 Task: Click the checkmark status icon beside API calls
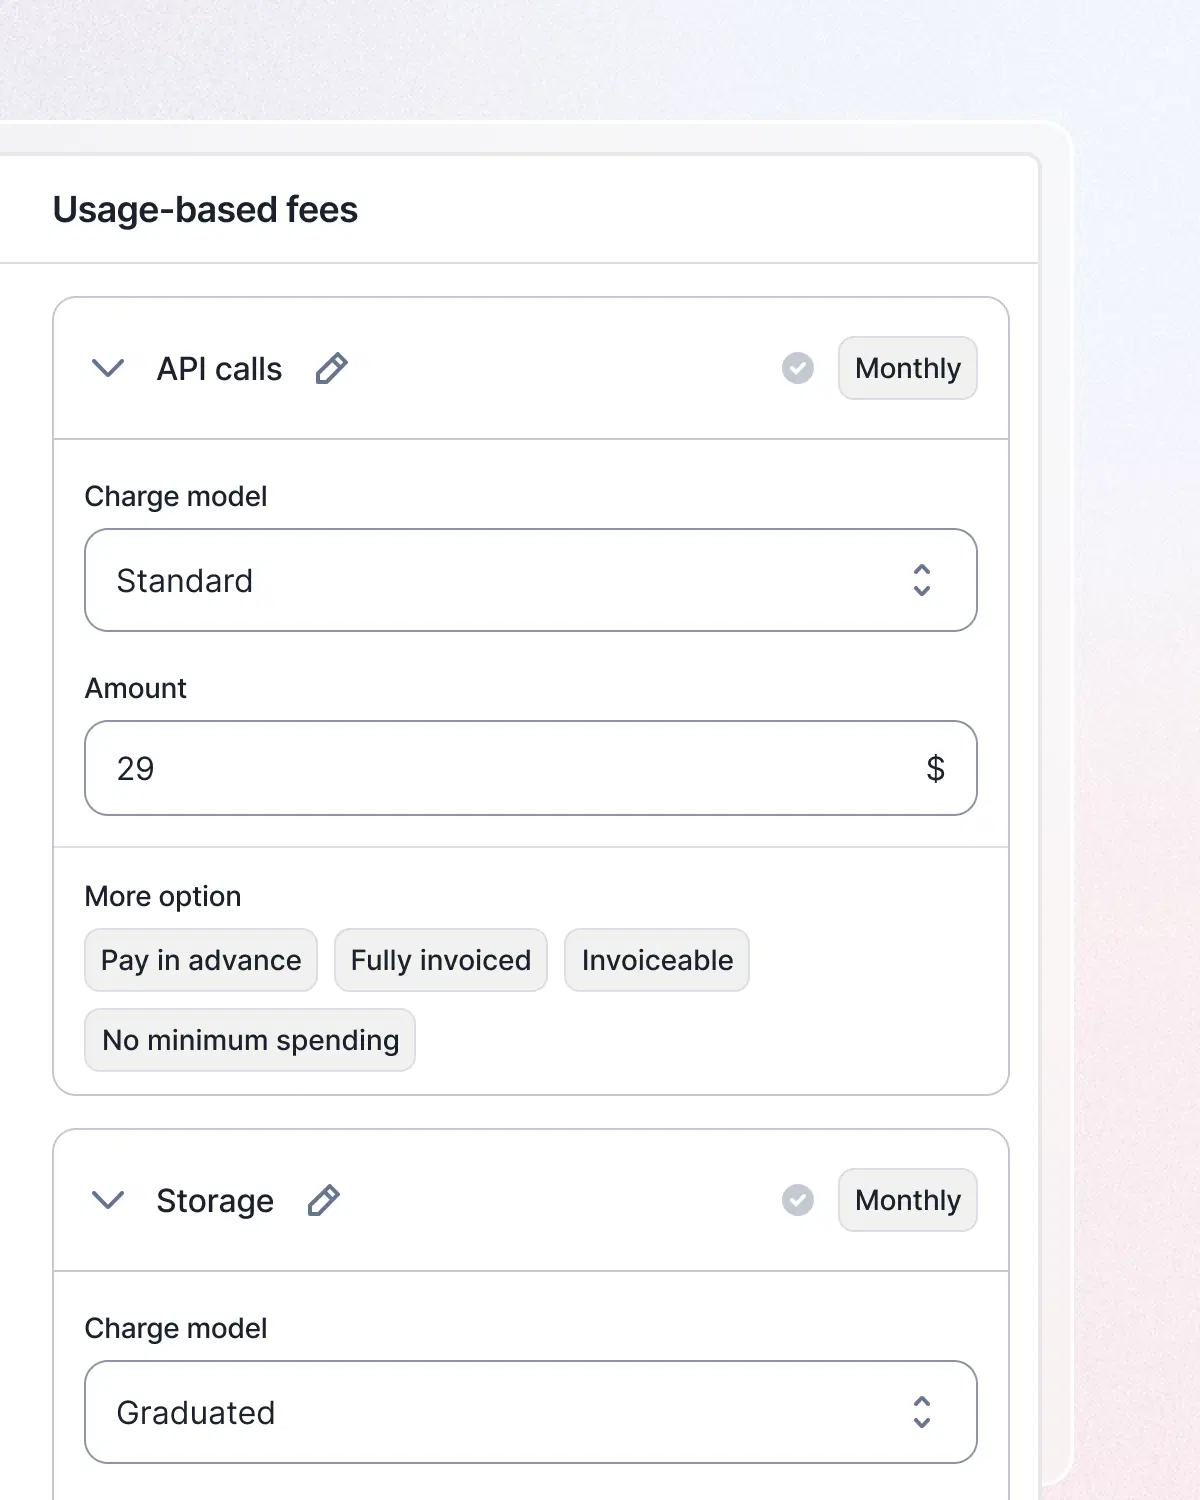(x=797, y=369)
